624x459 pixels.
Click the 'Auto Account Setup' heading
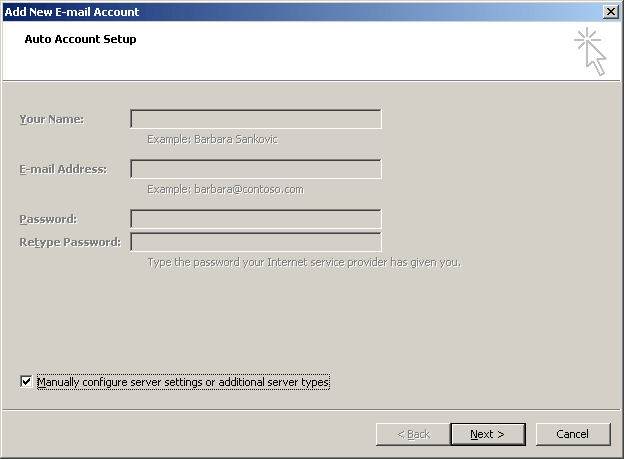[80, 39]
